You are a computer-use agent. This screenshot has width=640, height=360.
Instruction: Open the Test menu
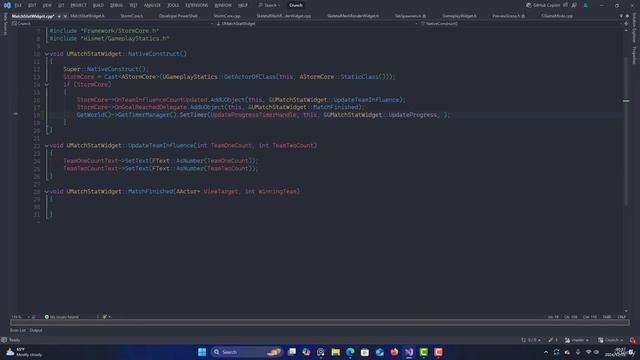click(x=133, y=5)
